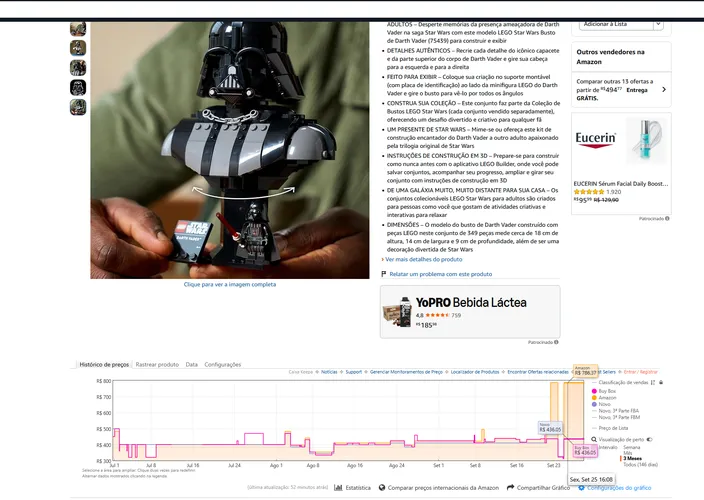The height and width of the screenshot is (500, 704).
Task: Click the Outros vendedores na Amazon heading
Action: (x=610, y=57)
